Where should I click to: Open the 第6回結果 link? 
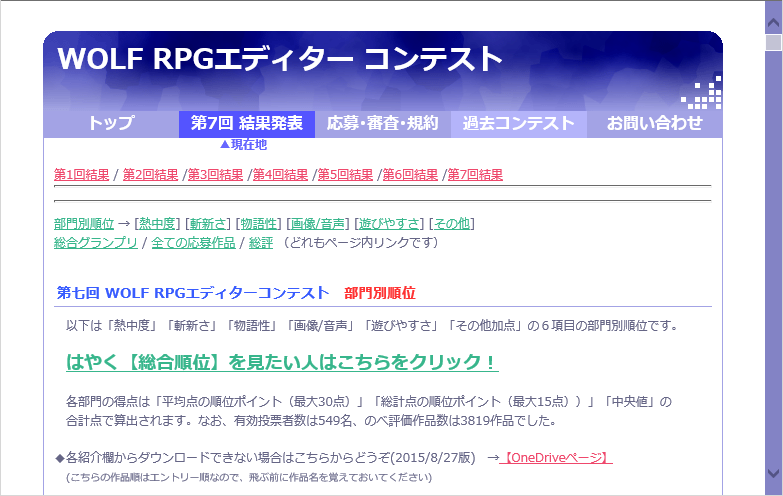[x=410, y=175]
